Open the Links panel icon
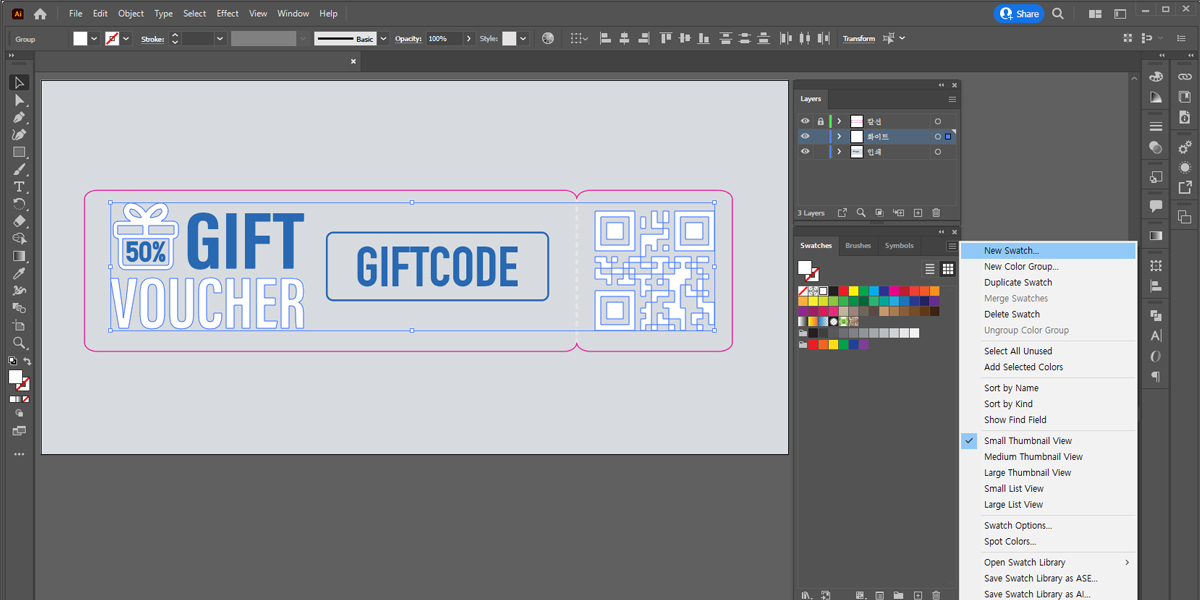The width and height of the screenshot is (1200, 600). coord(1185,77)
